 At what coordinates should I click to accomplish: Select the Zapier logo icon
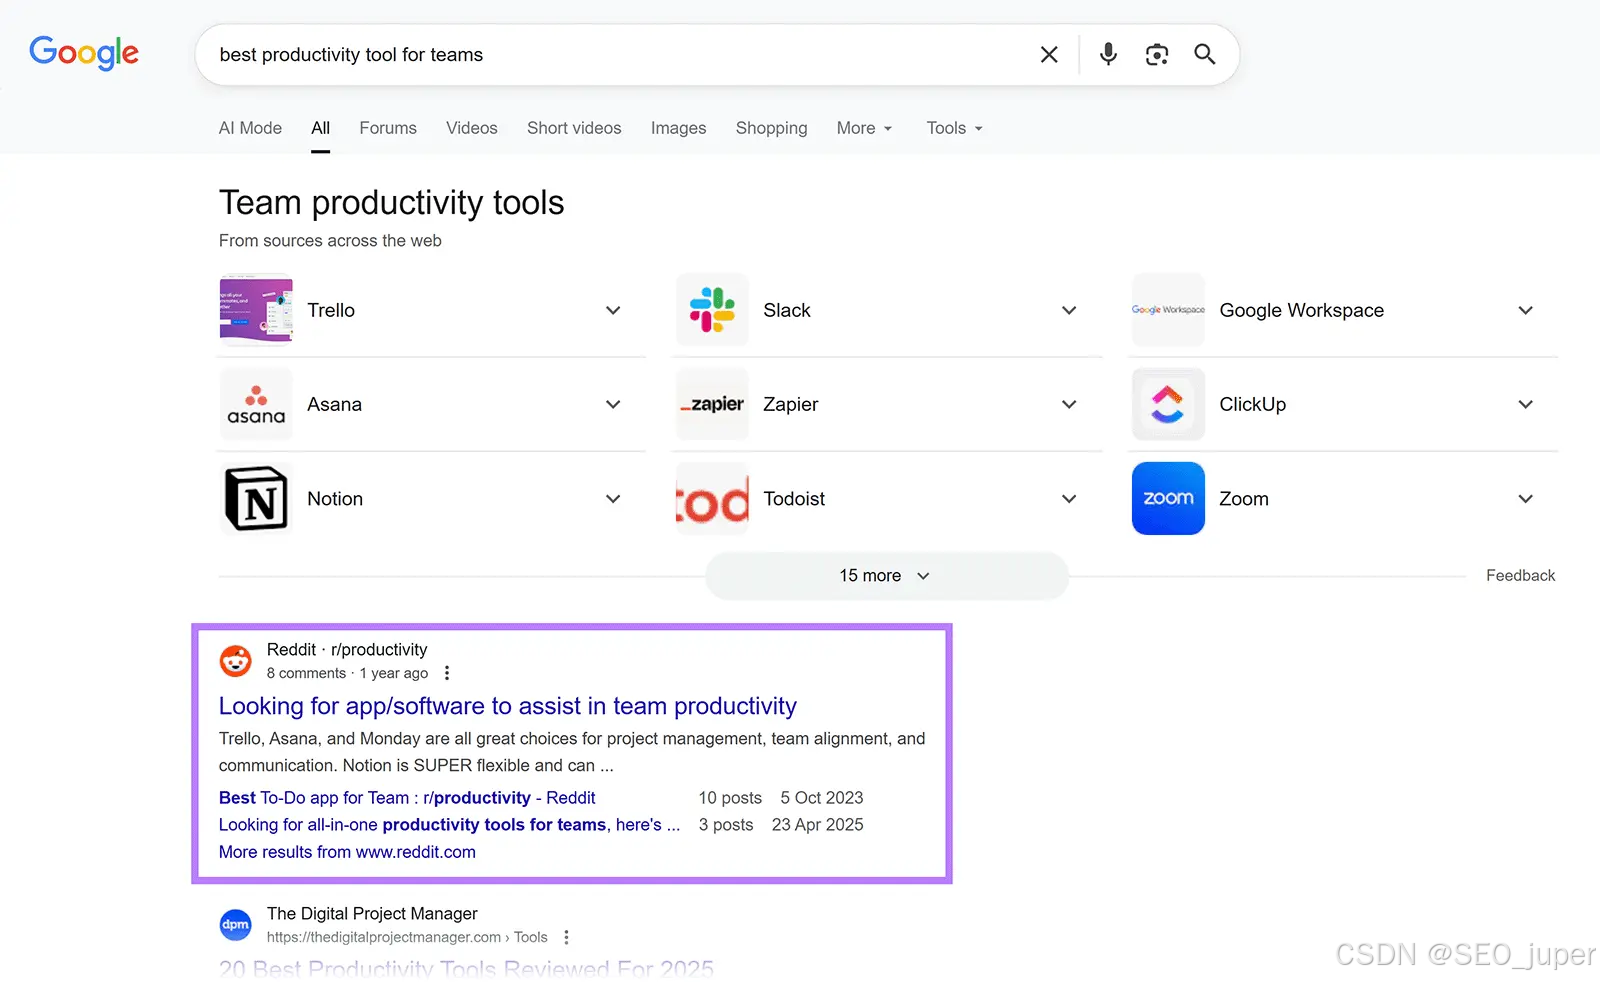712,404
